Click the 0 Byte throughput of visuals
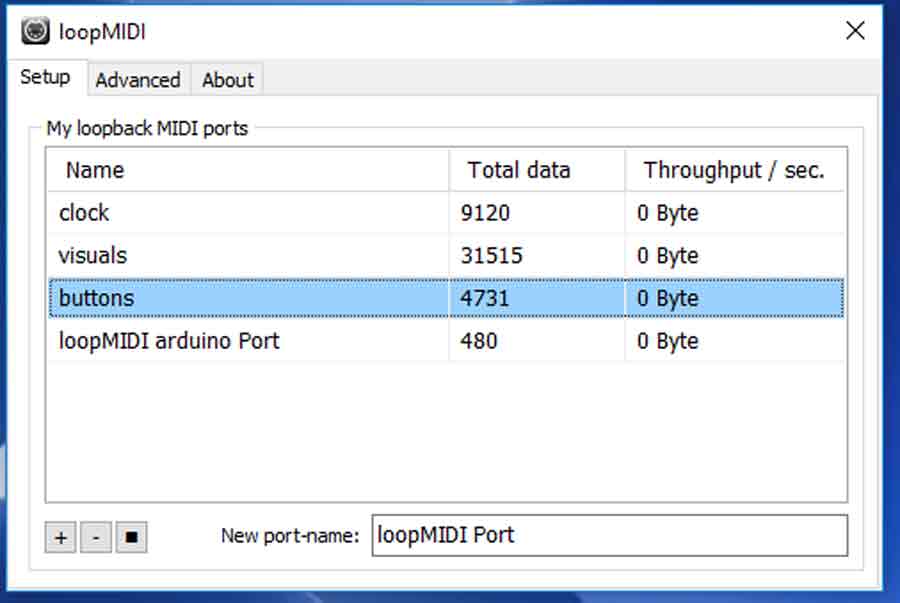The width and height of the screenshot is (900, 603). point(668,255)
